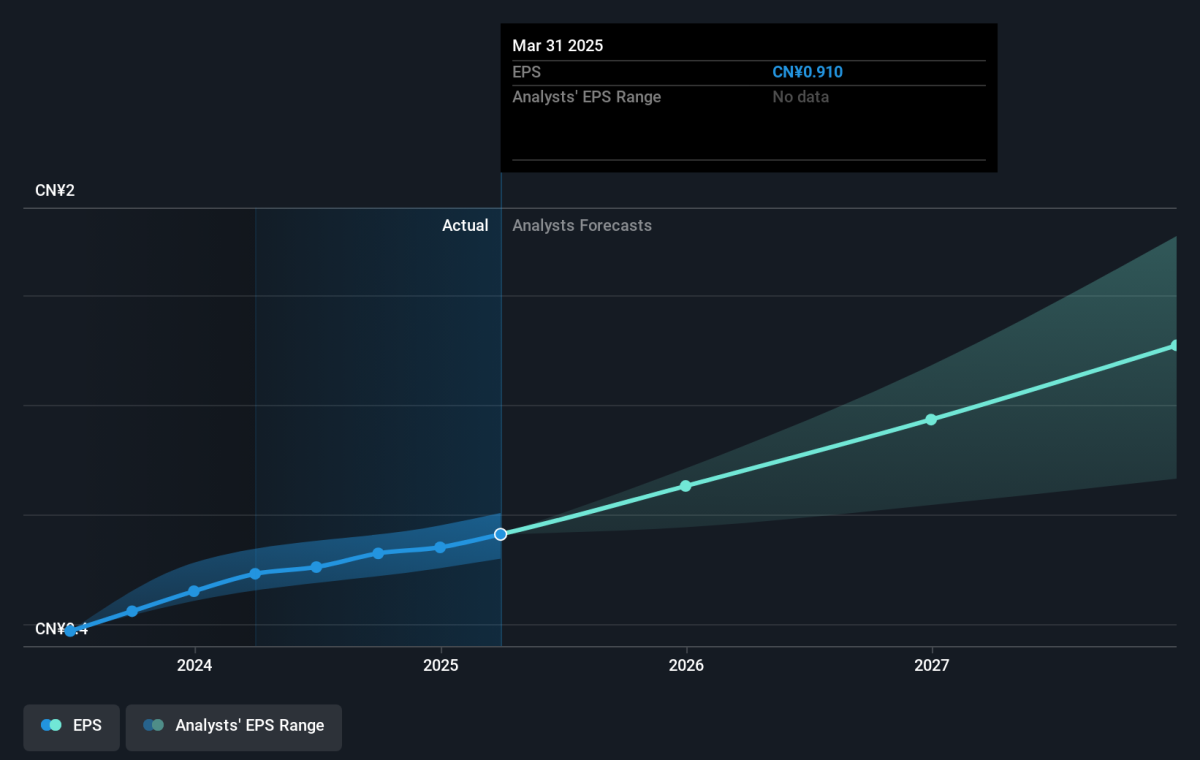Click the 2024 EPS data point

coord(194,591)
